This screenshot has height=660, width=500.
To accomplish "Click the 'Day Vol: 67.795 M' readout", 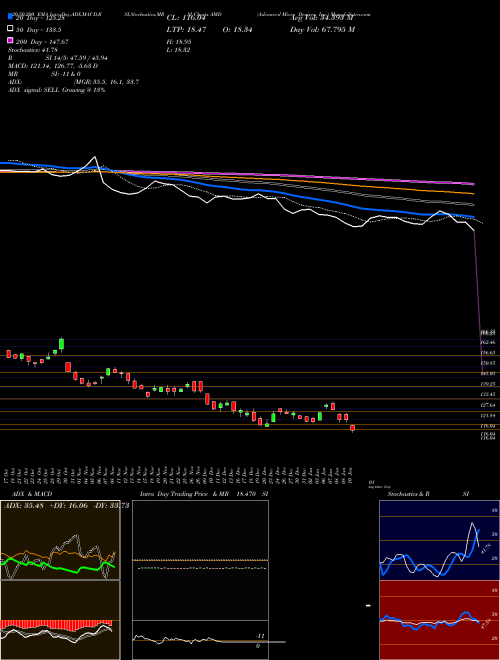I will [322, 30].
